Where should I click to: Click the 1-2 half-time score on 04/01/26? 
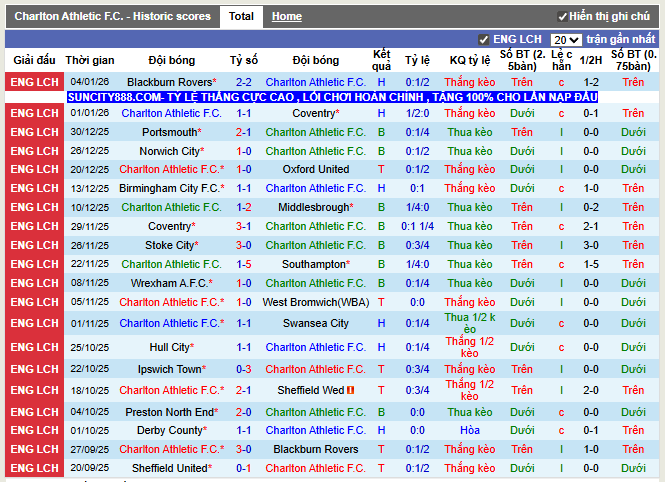coord(590,82)
